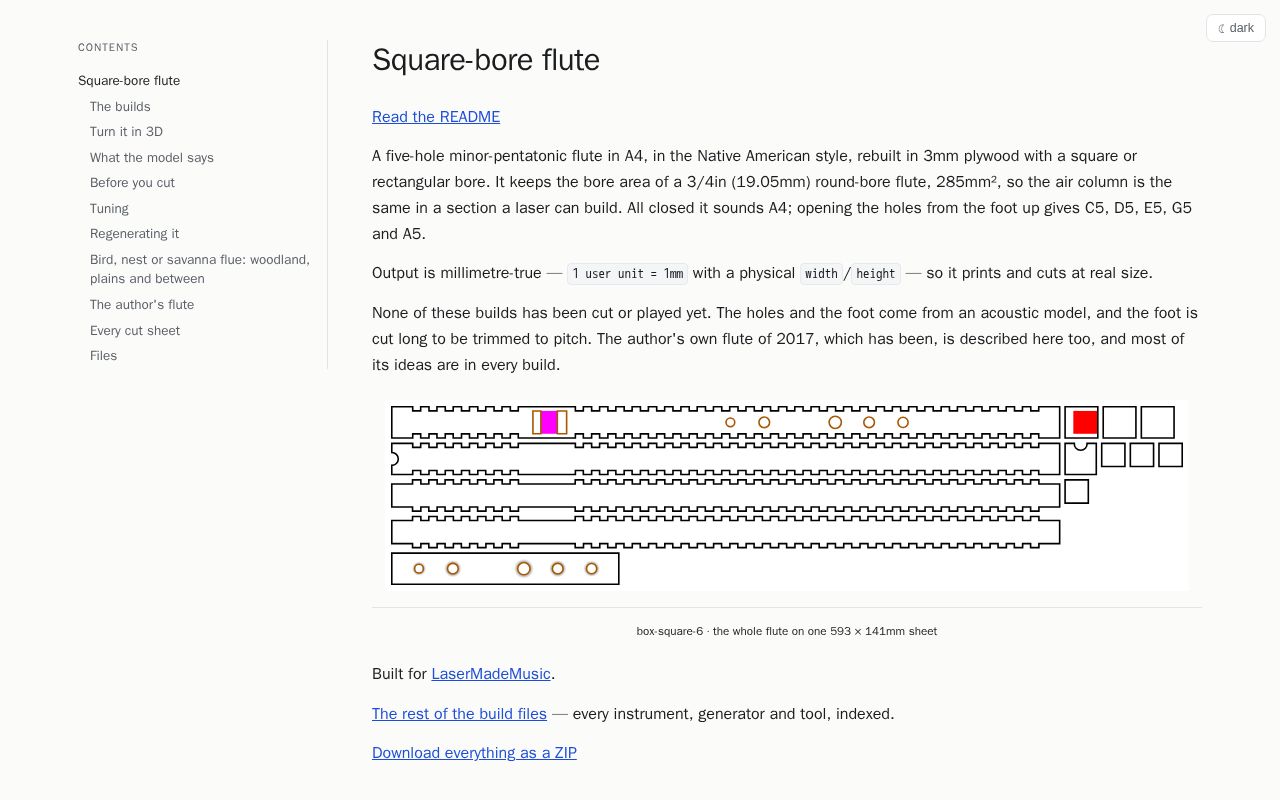Go to Every cut sheet section
The width and height of the screenshot is (1280, 800).
click(135, 331)
